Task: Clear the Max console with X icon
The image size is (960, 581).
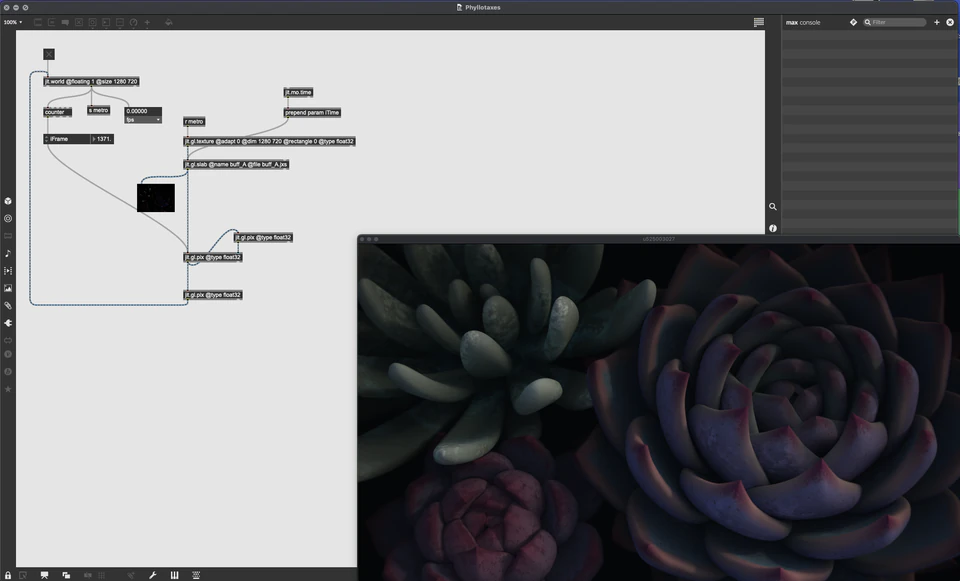Action: point(950,22)
